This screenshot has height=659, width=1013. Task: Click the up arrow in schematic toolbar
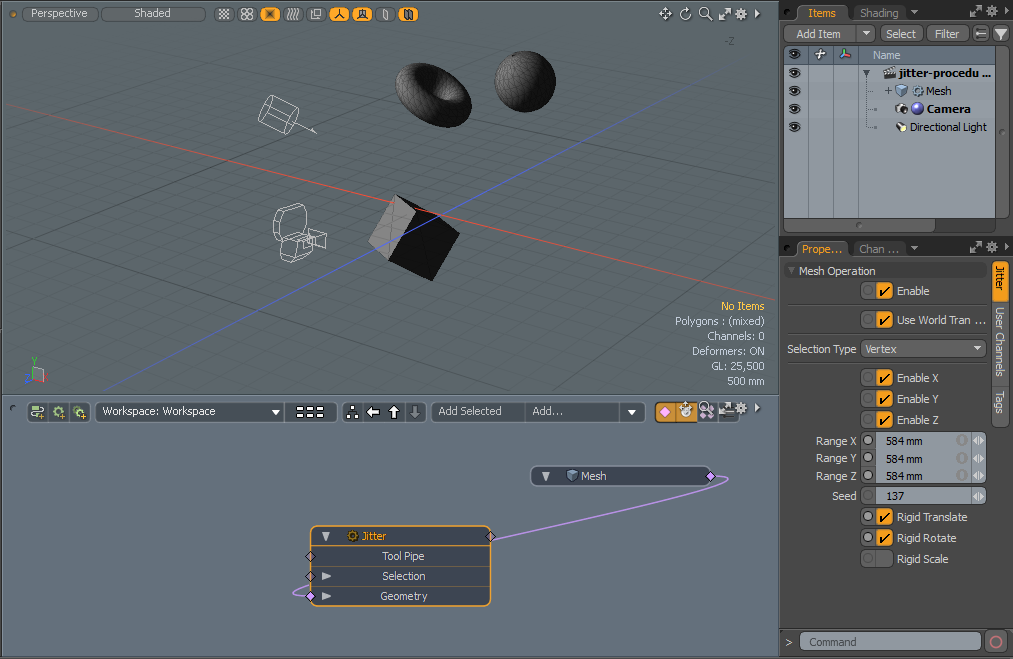(x=394, y=412)
